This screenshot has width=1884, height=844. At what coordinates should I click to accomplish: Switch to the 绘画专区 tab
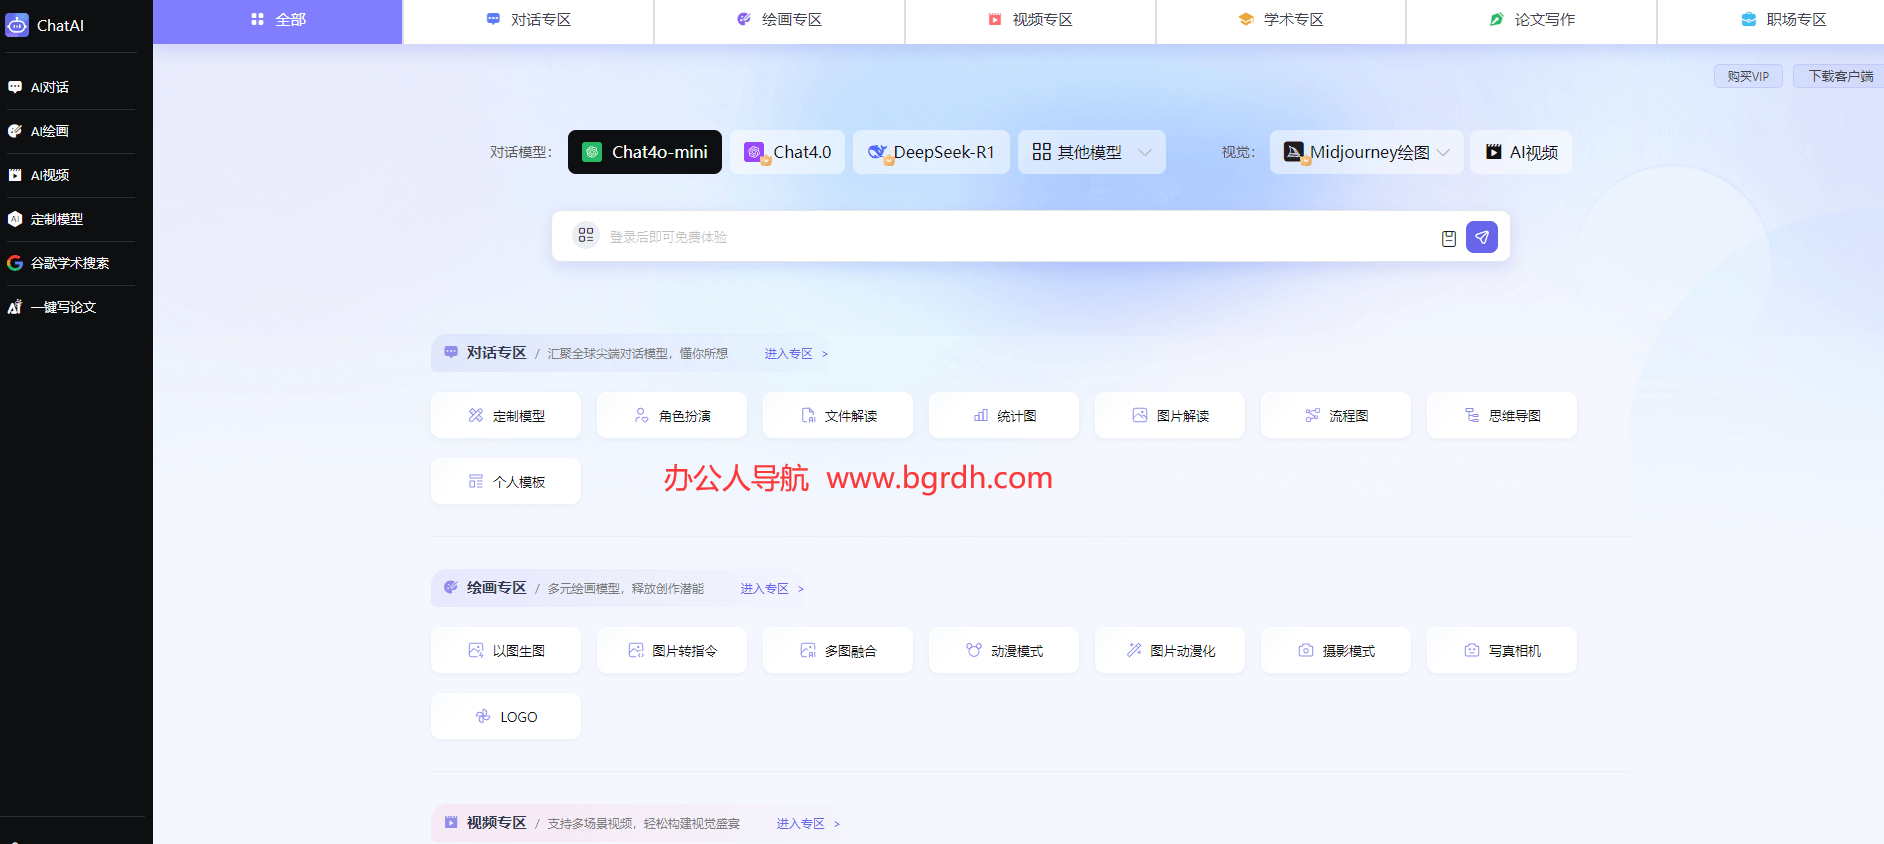tap(779, 20)
